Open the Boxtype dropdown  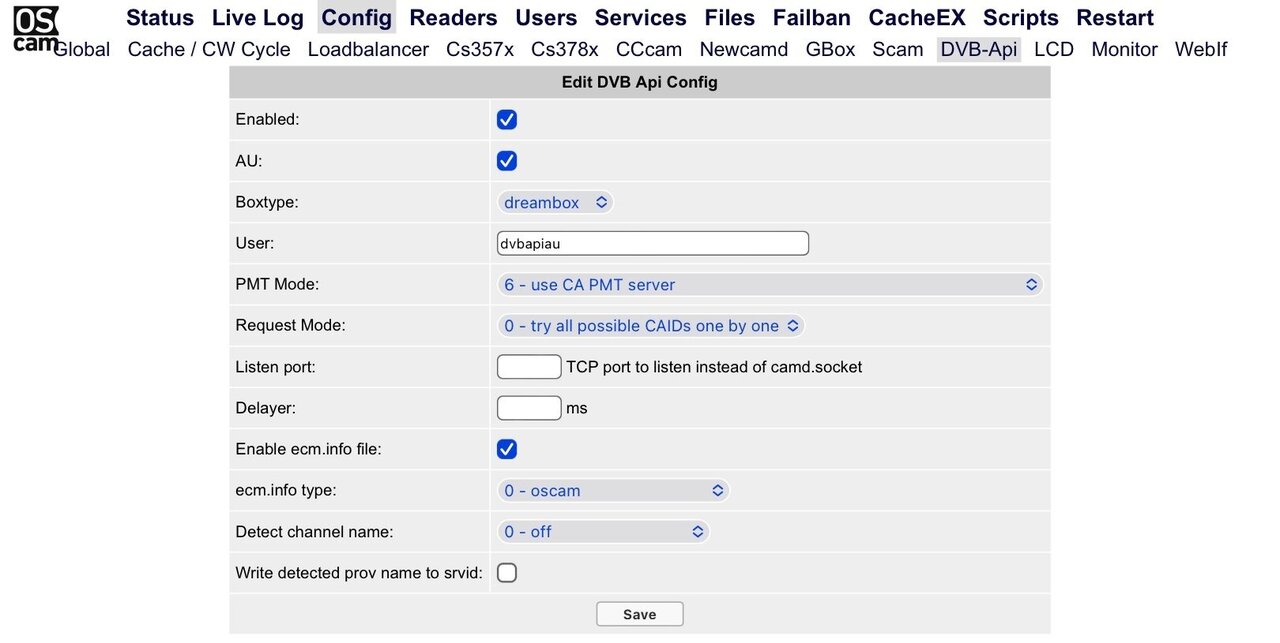(x=555, y=202)
